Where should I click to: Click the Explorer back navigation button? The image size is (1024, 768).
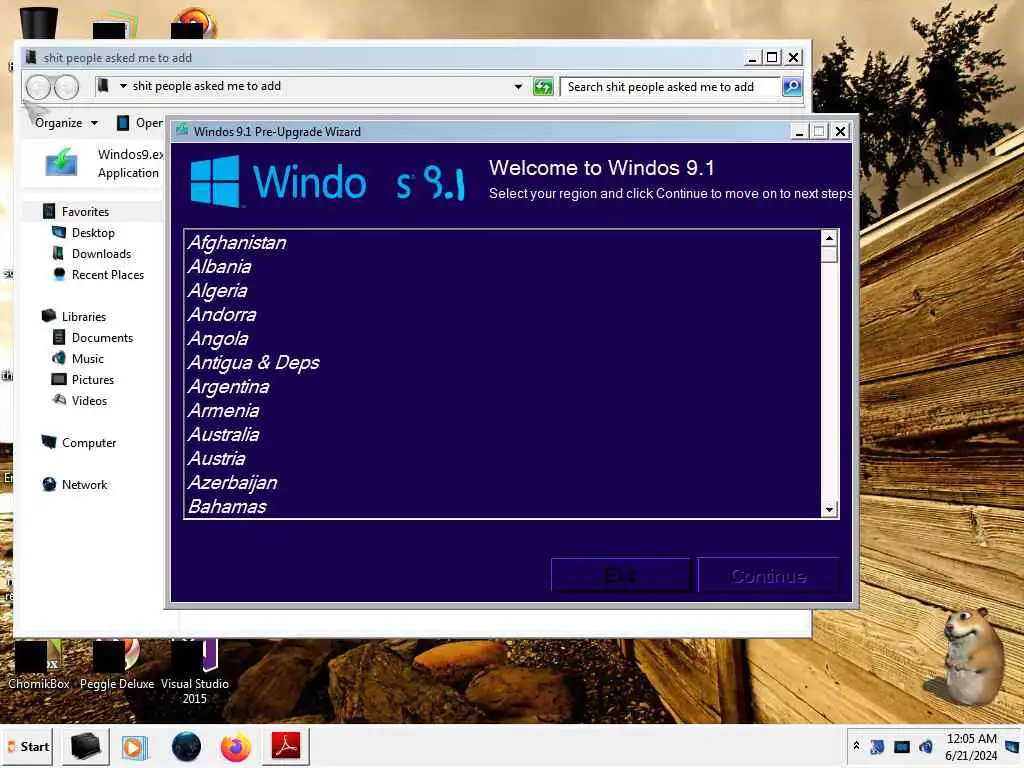coord(38,87)
